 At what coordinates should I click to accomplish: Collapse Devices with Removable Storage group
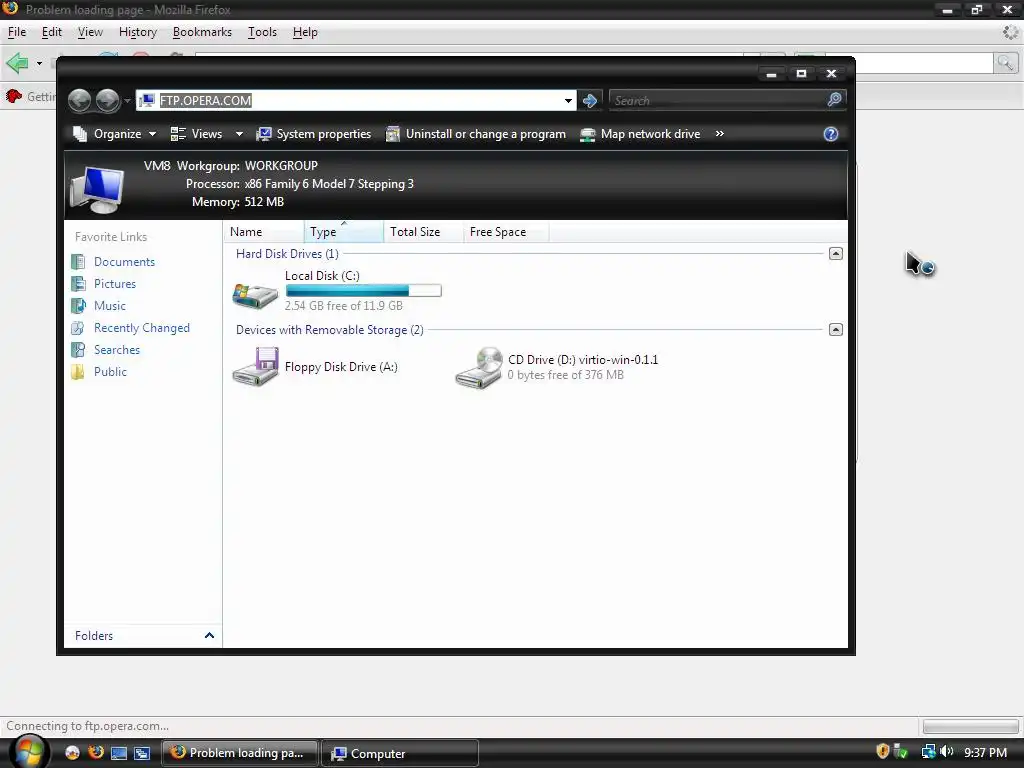[835, 330]
